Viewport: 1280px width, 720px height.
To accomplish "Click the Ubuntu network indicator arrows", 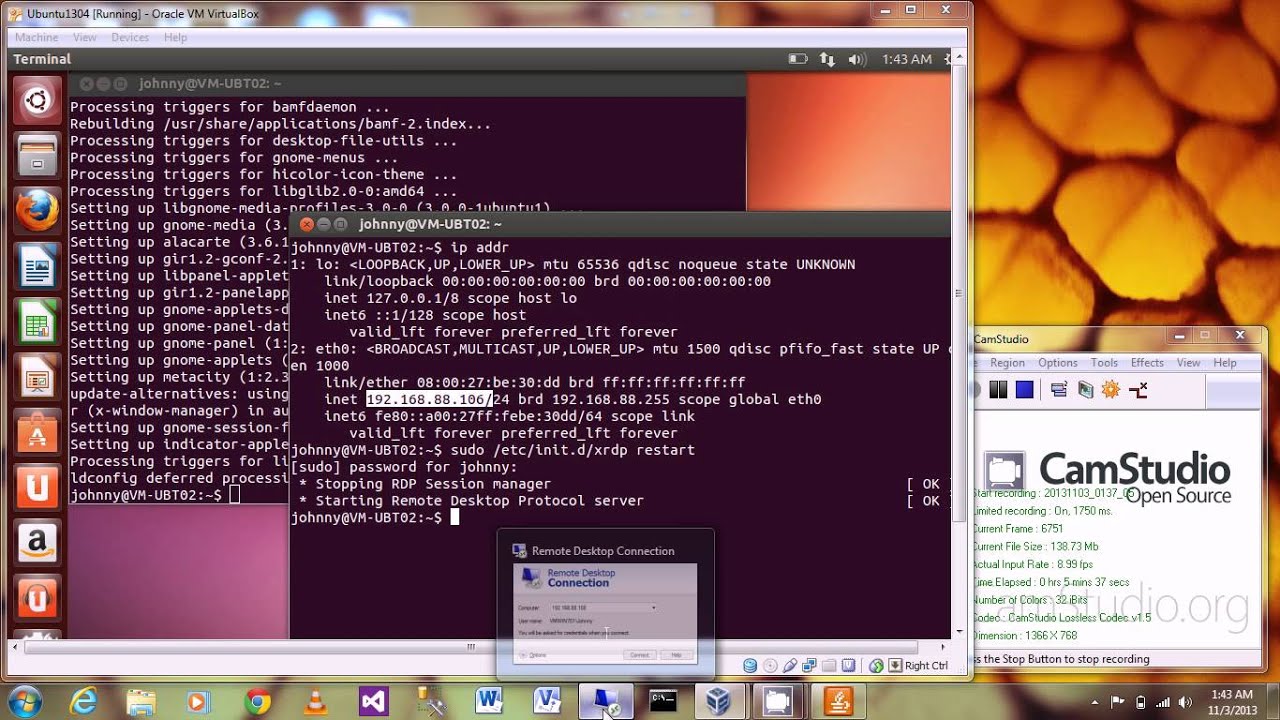I will (x=827, y=59).
